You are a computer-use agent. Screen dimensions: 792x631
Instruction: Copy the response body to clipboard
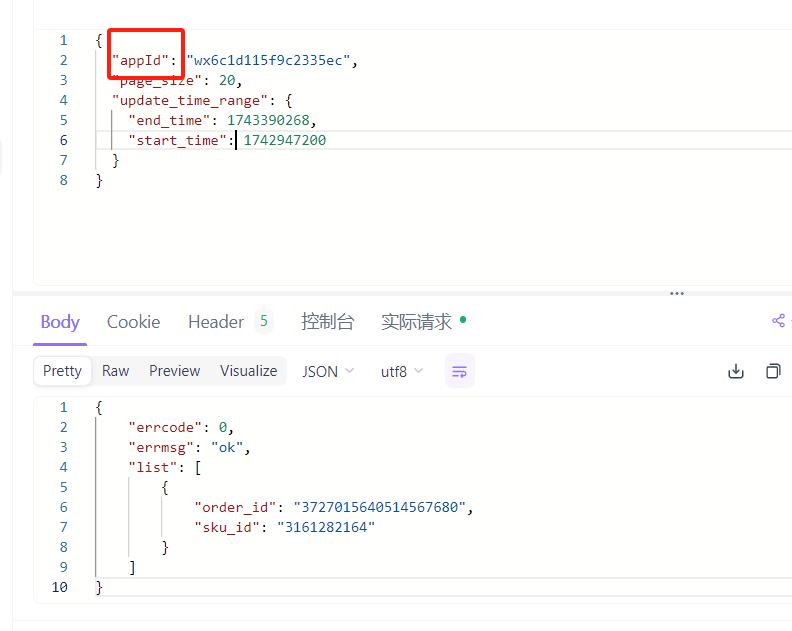click(773, 371)
